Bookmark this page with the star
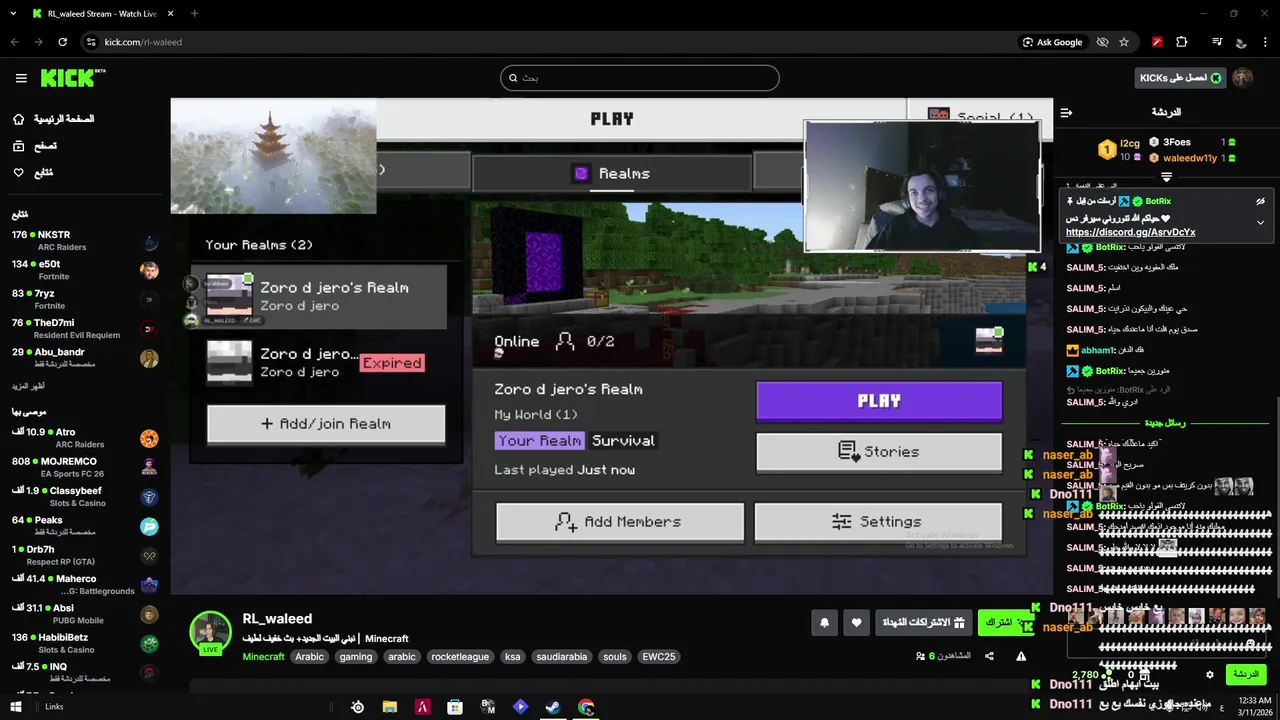This screenshot has height=720, width=1280. click(x=1124, y=42)
